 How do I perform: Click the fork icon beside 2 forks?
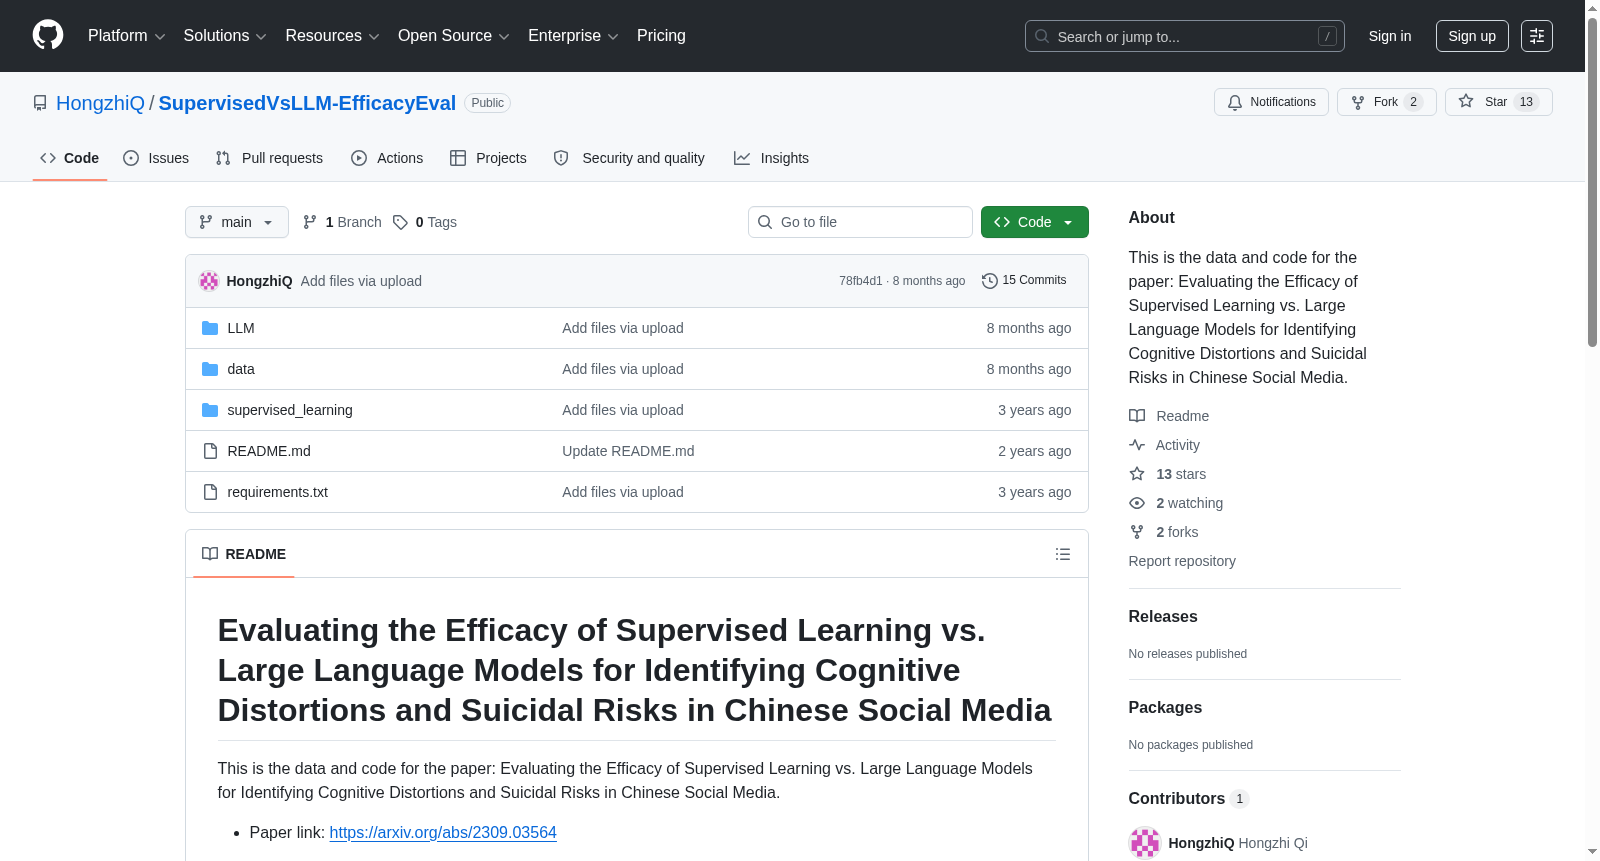click(x=1137, y=532)
